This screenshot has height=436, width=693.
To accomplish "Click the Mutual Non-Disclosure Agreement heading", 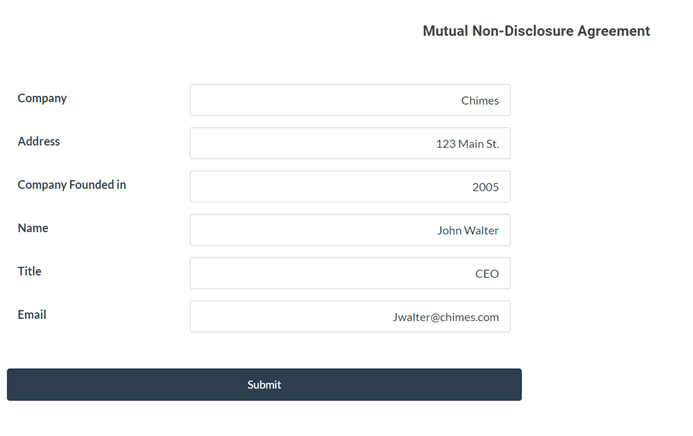I will pyautogui.click(x=536, y=31).
